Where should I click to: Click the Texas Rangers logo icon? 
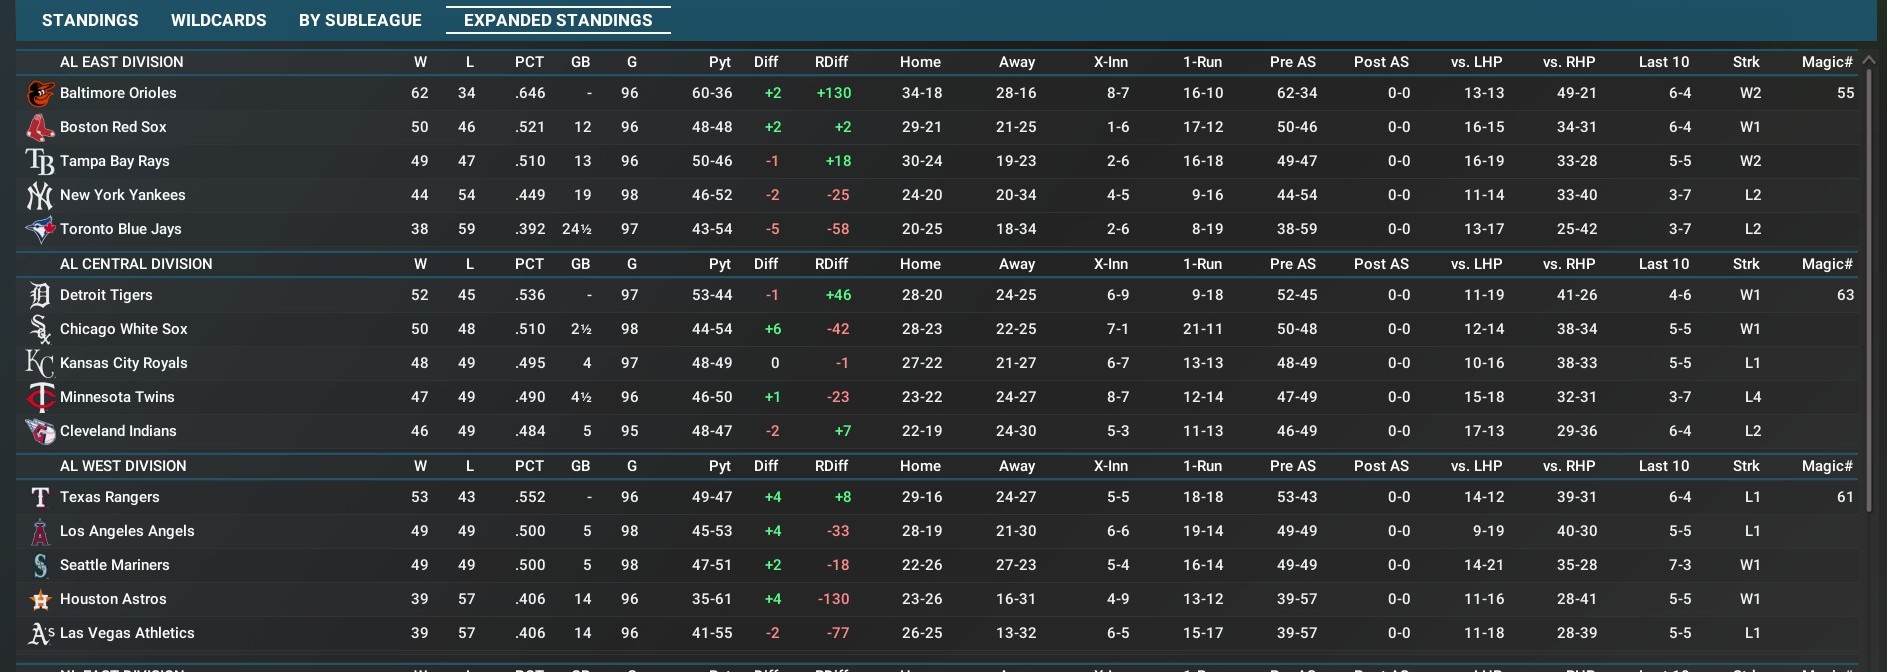40,497
